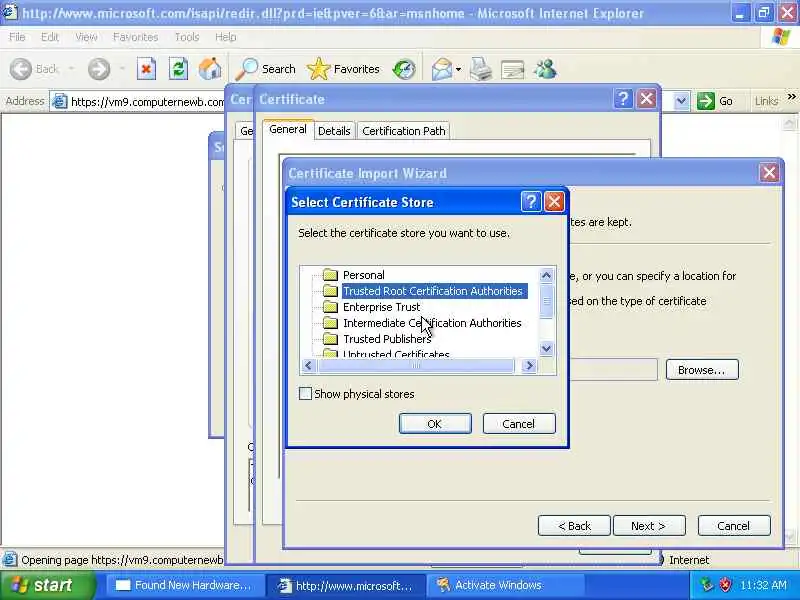
Task: Open the Tools menu
Action: [187, 37]
